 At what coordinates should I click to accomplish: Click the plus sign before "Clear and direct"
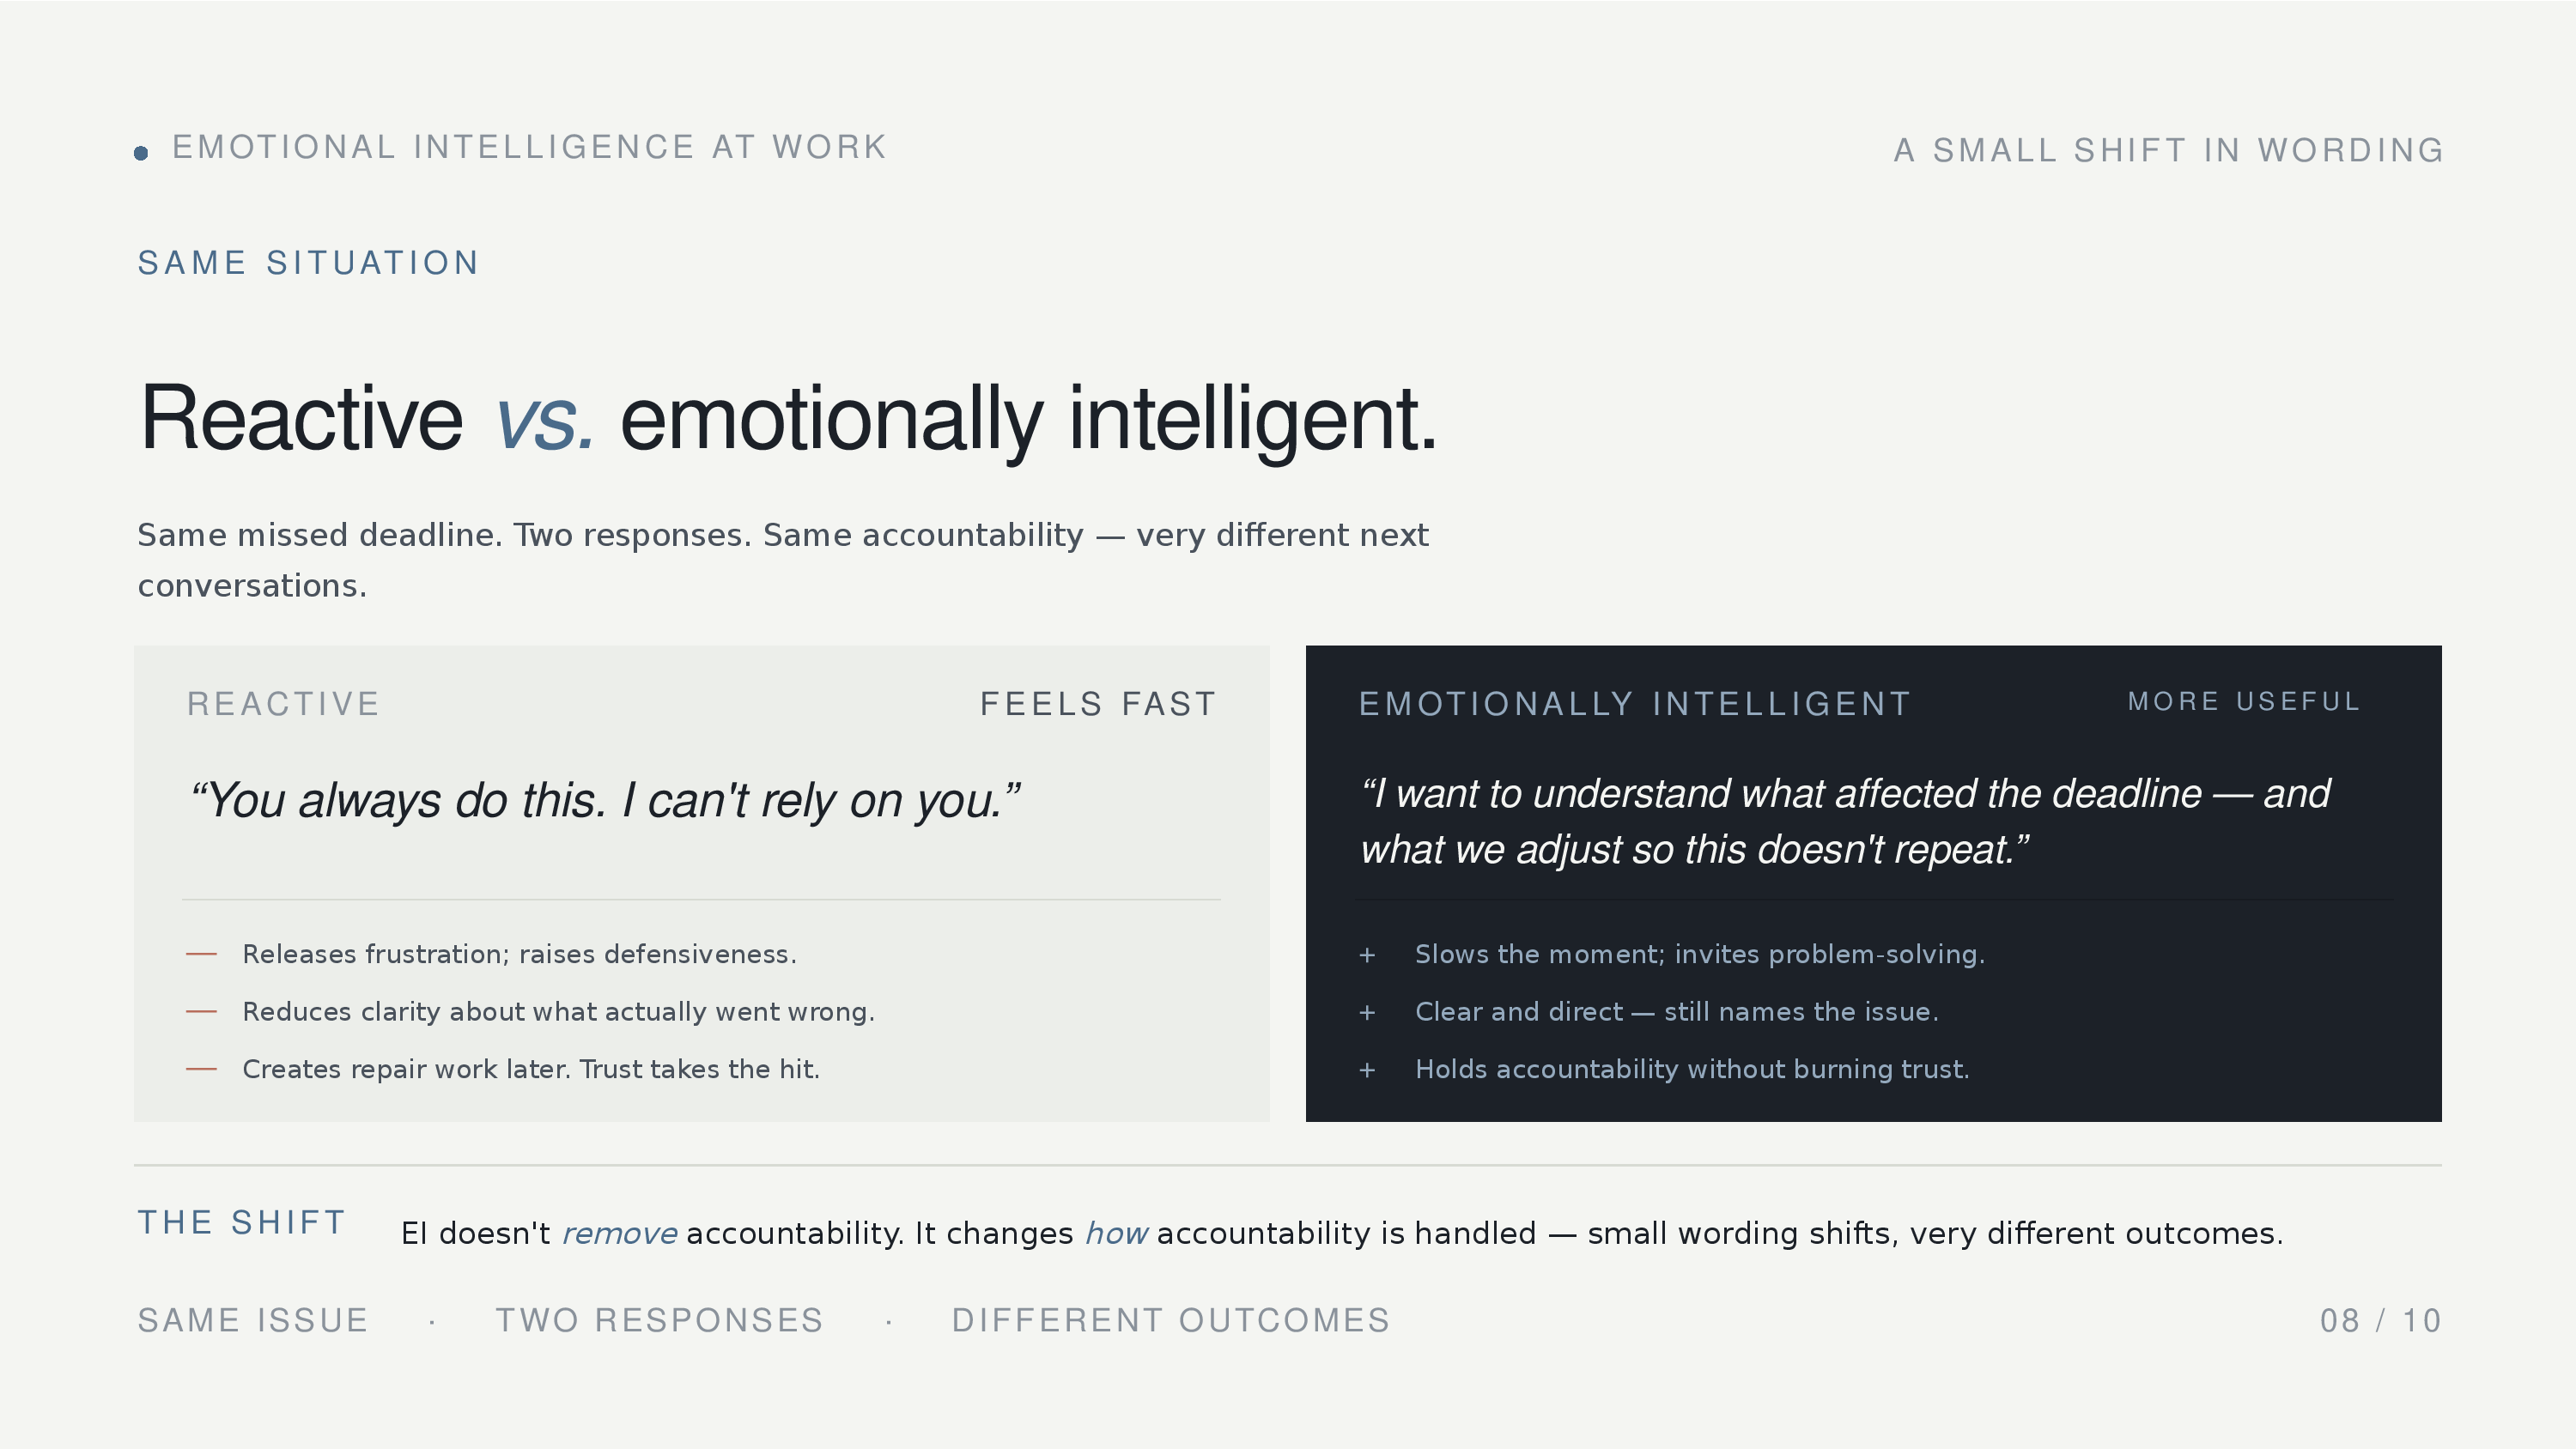pyautogui.click(x=1367, y=1013)
